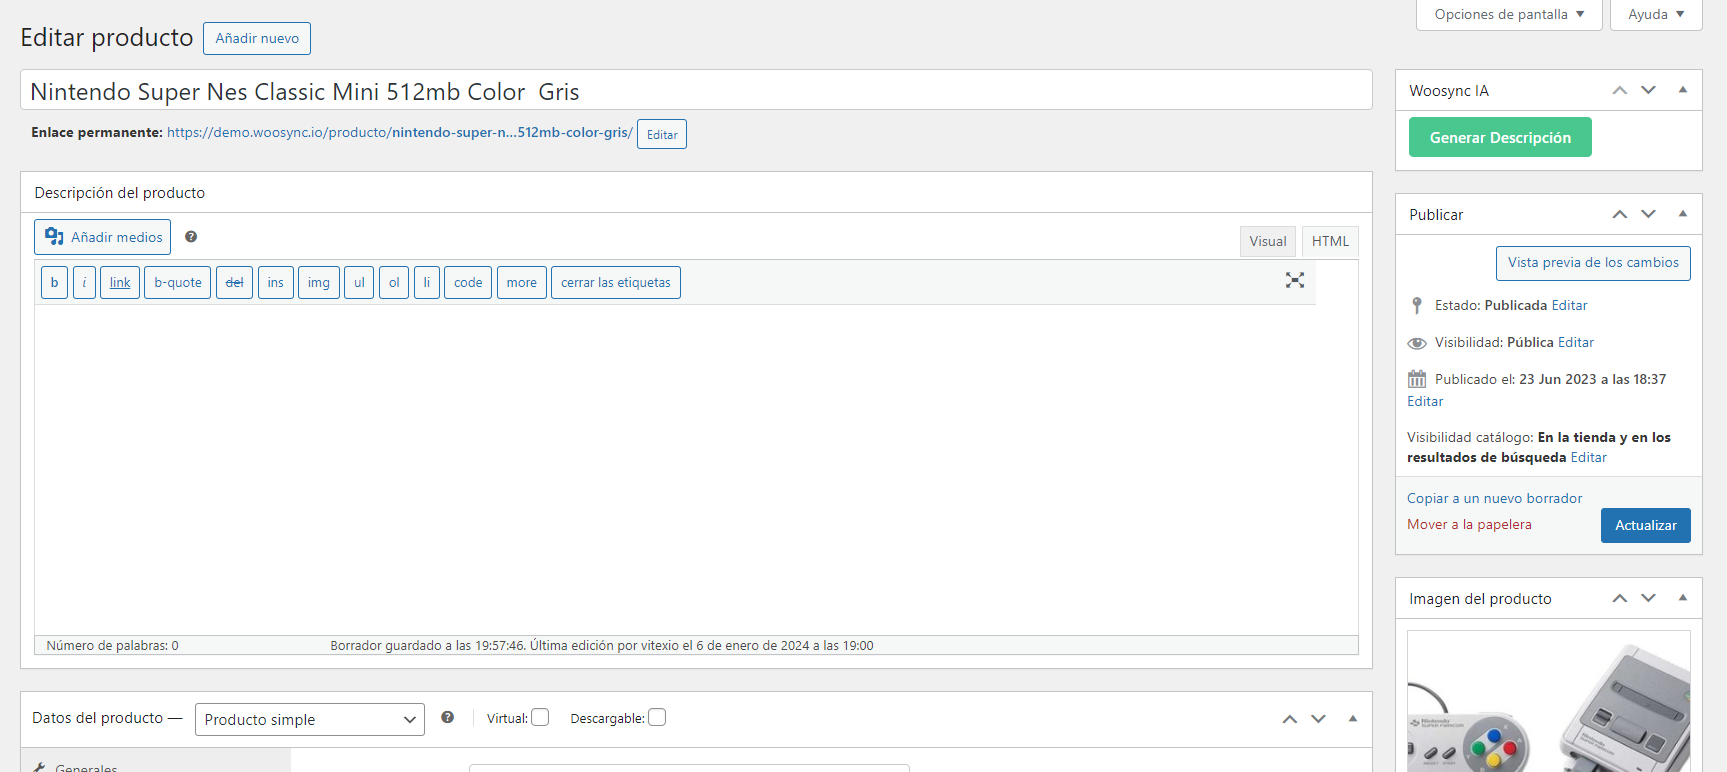Insert a code tag
The width and height of the screenshot is (1727, 772).
click(x=468, y=282)
